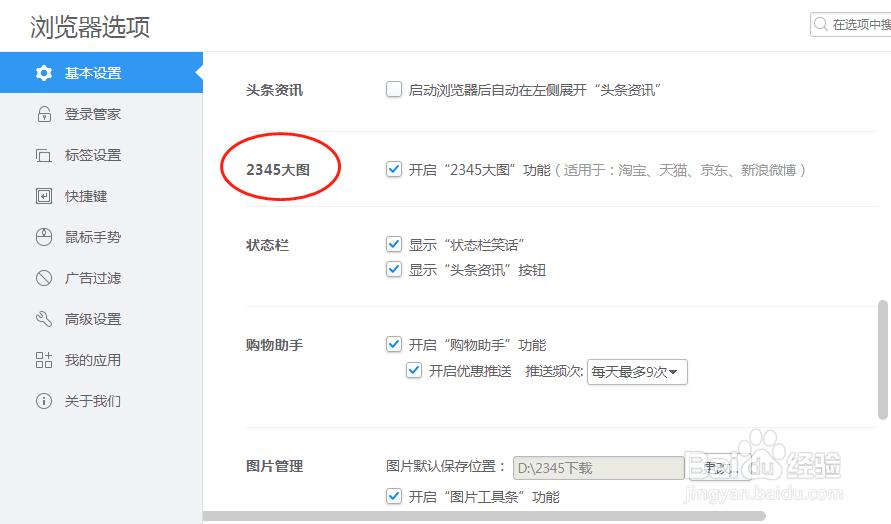Viewport: 891px width, 524px height.
Task: Click the shortcut key icon beside 快捷键
Action: pyautogui.click(x=44, y=196)
